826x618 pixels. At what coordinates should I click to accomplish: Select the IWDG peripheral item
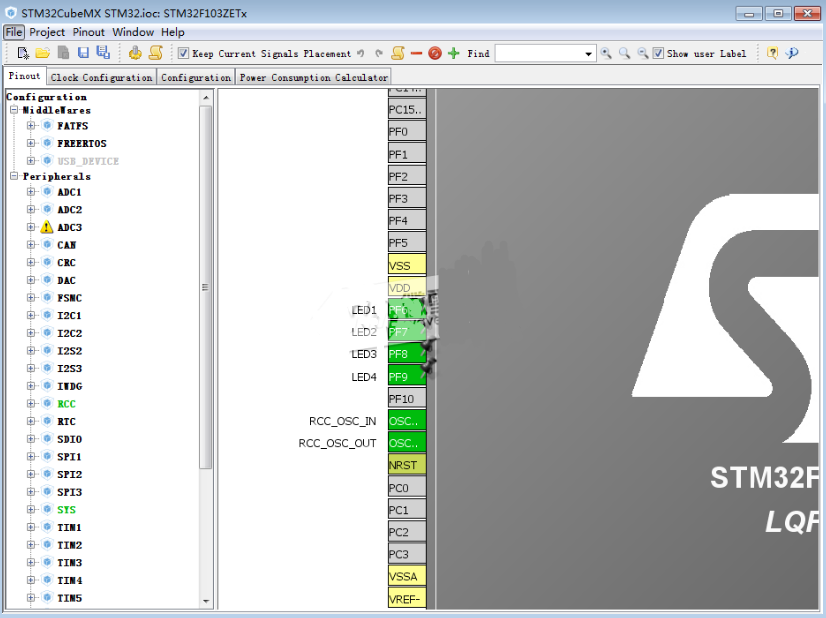(x=70, y=386)
